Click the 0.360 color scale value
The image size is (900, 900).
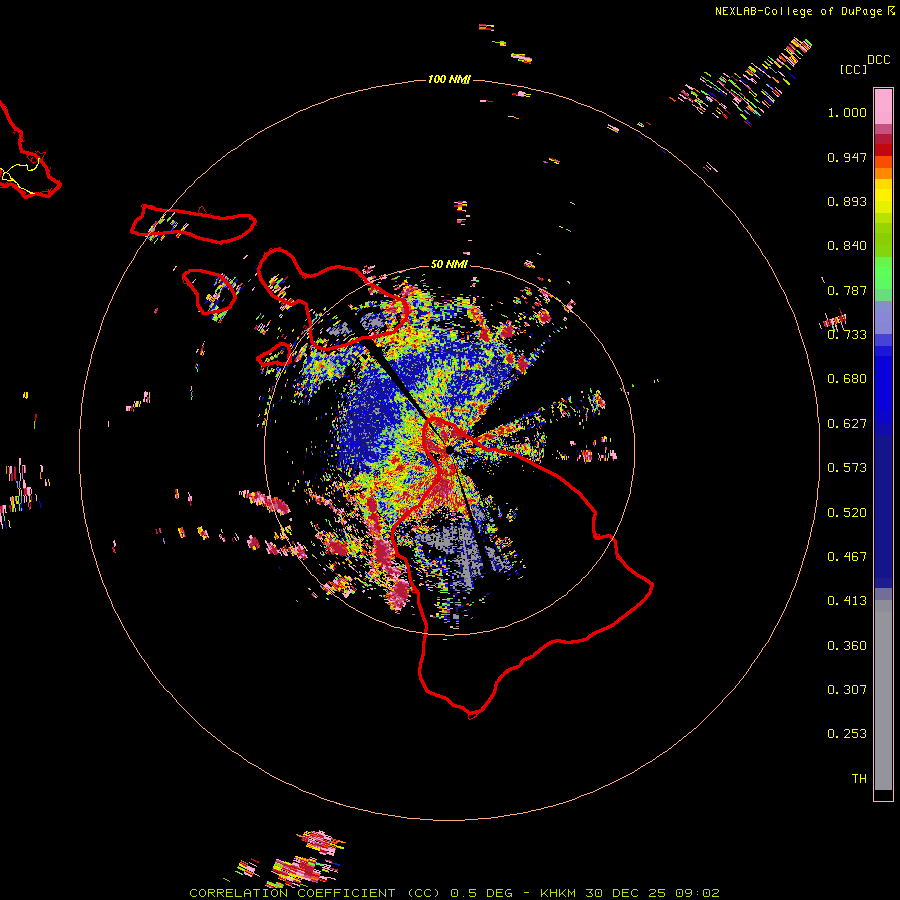847,646
